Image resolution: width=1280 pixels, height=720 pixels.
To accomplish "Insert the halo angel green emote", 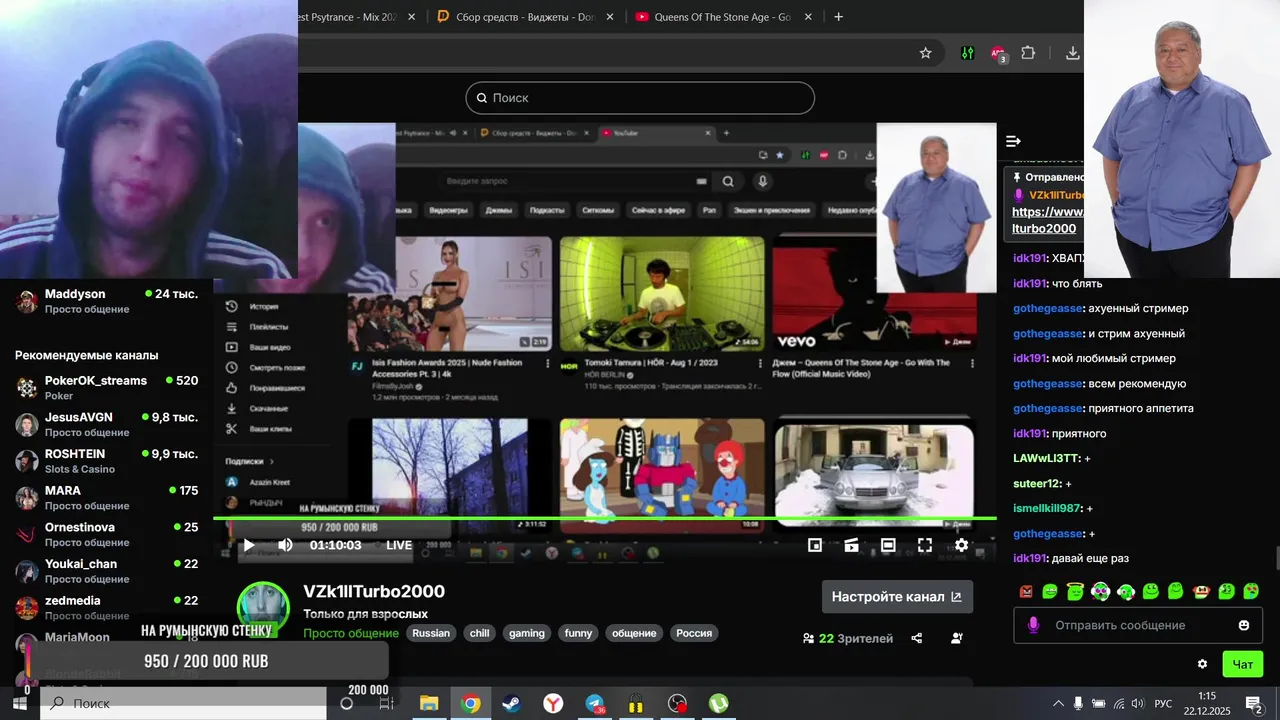I will pos(1075,591).
